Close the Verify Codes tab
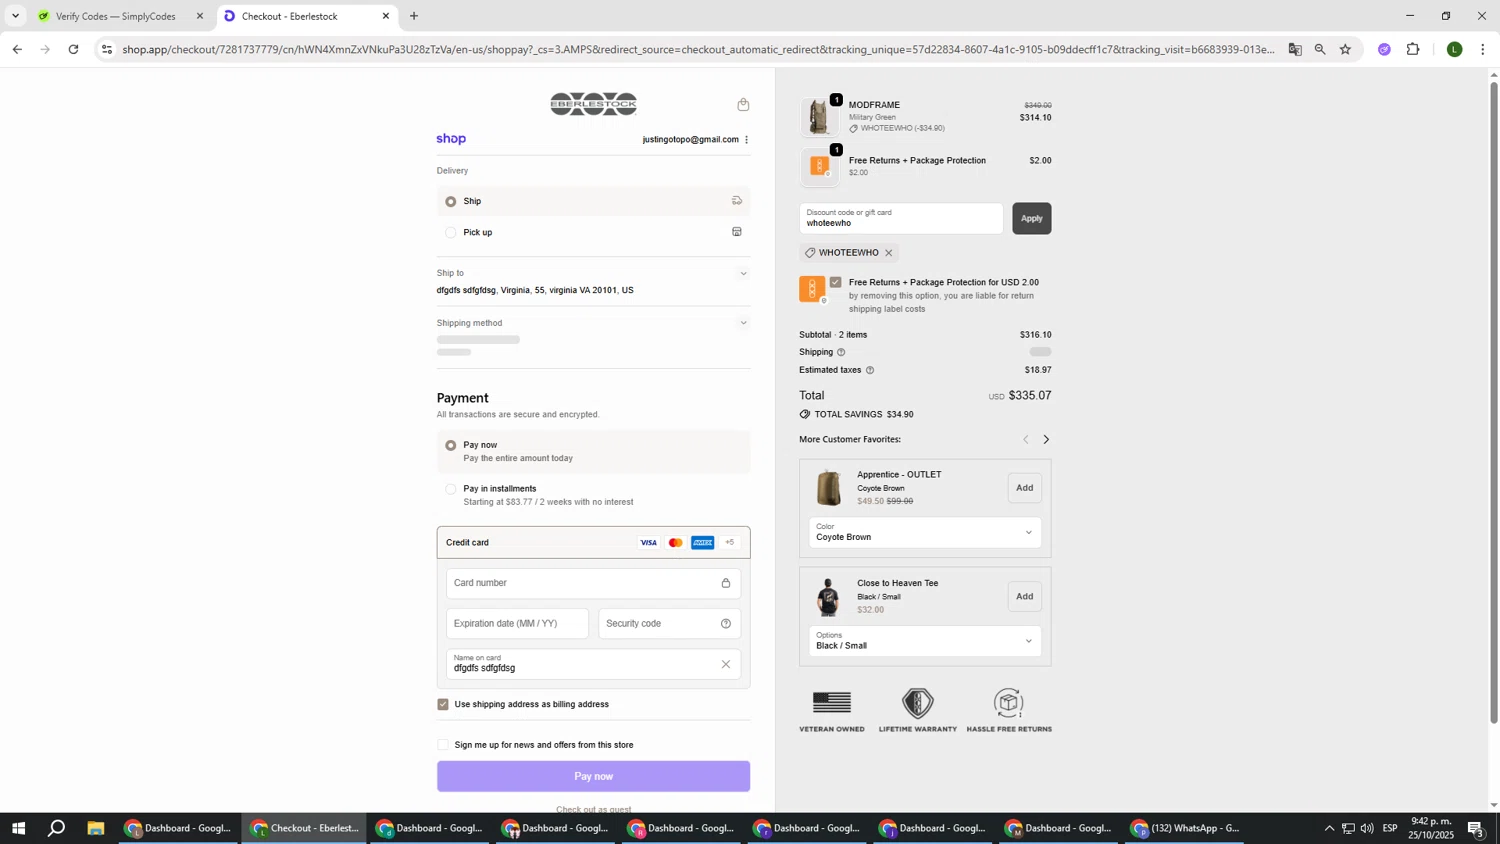1500x844 pixels. tap(199, 16)
